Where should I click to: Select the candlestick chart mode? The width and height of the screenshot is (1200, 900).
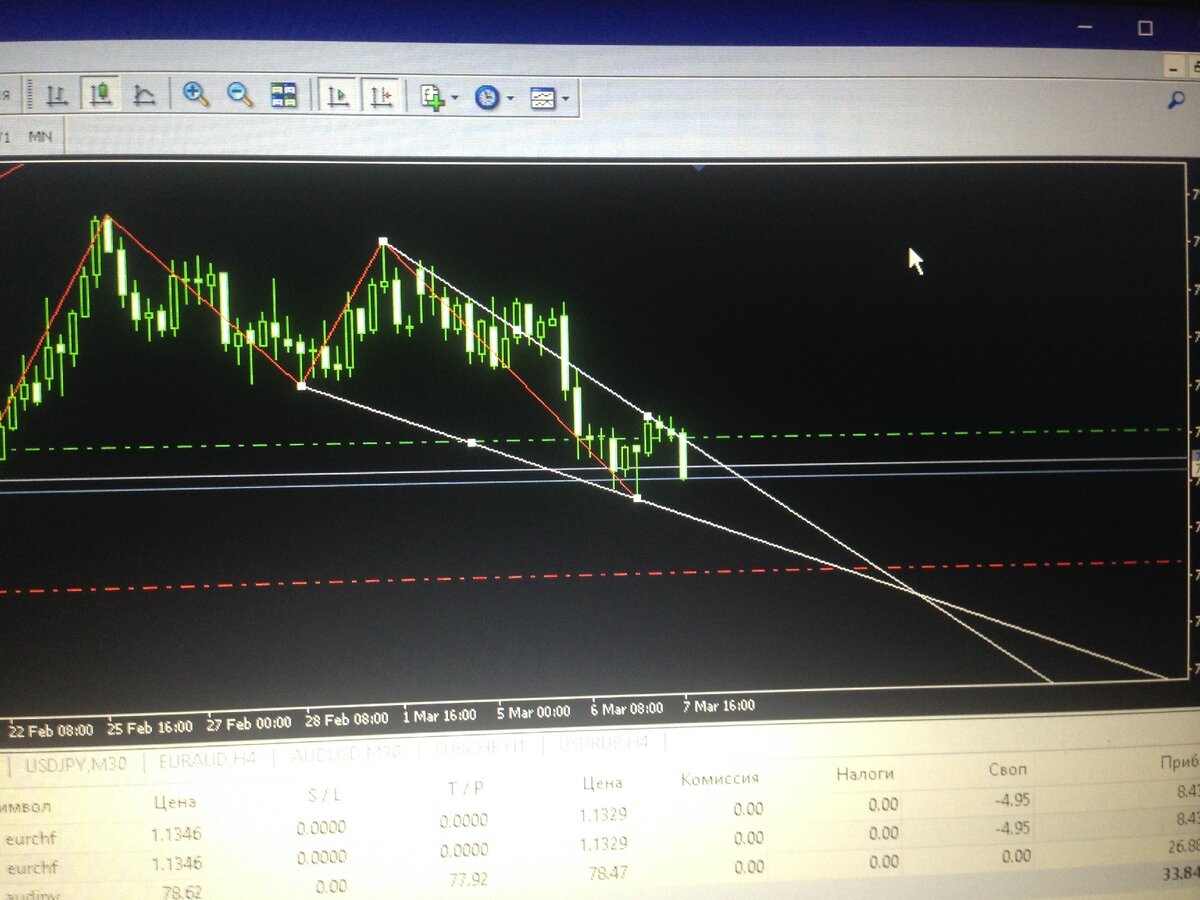pyautogui.click(x=100, y=96)
